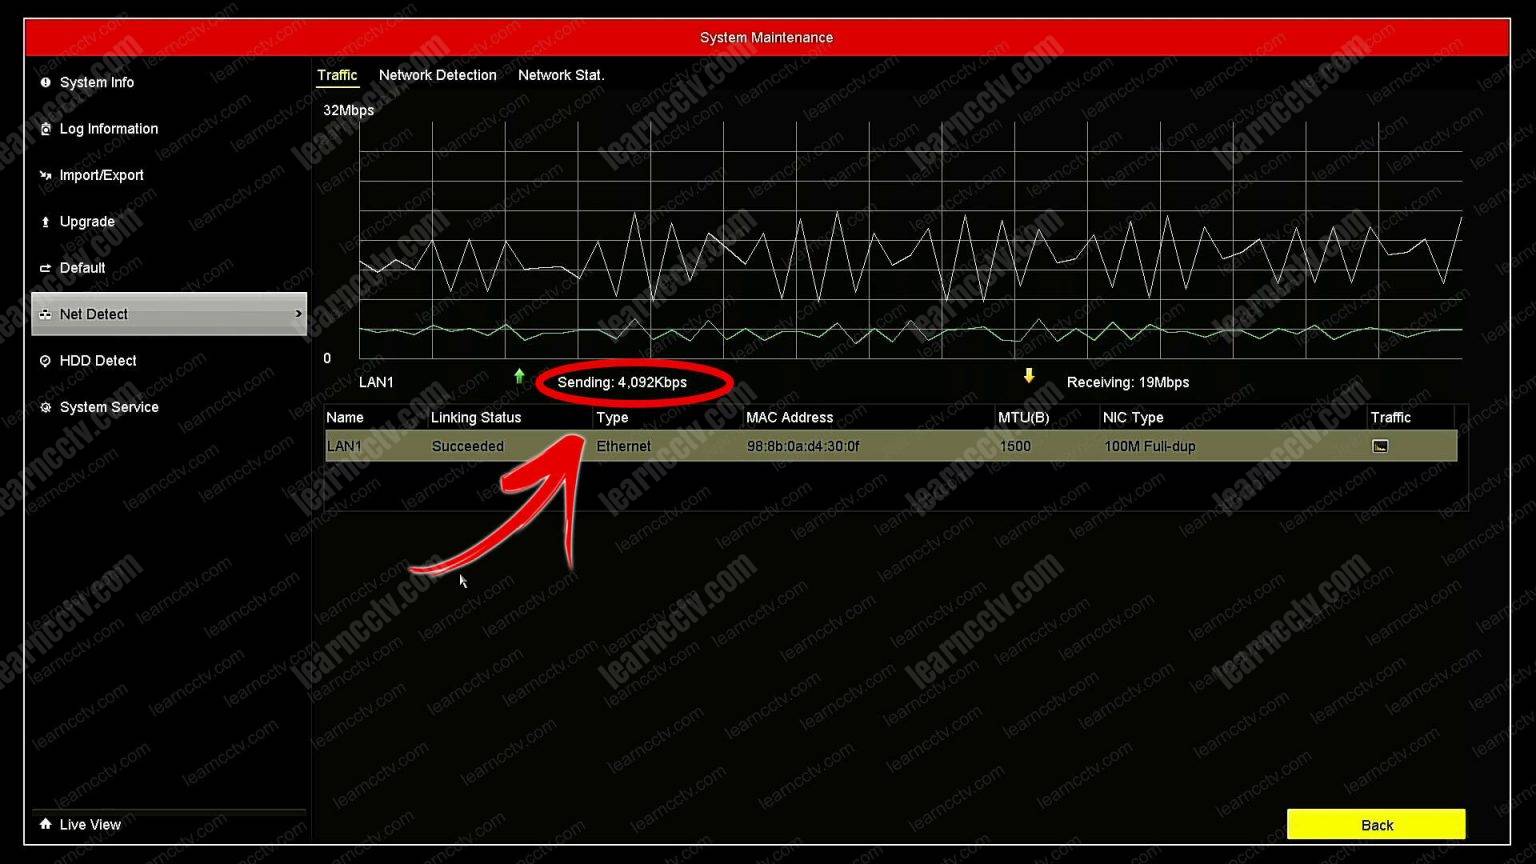Click the Import/Export arrows icon
1536x864 pixels.
[45, 175]
